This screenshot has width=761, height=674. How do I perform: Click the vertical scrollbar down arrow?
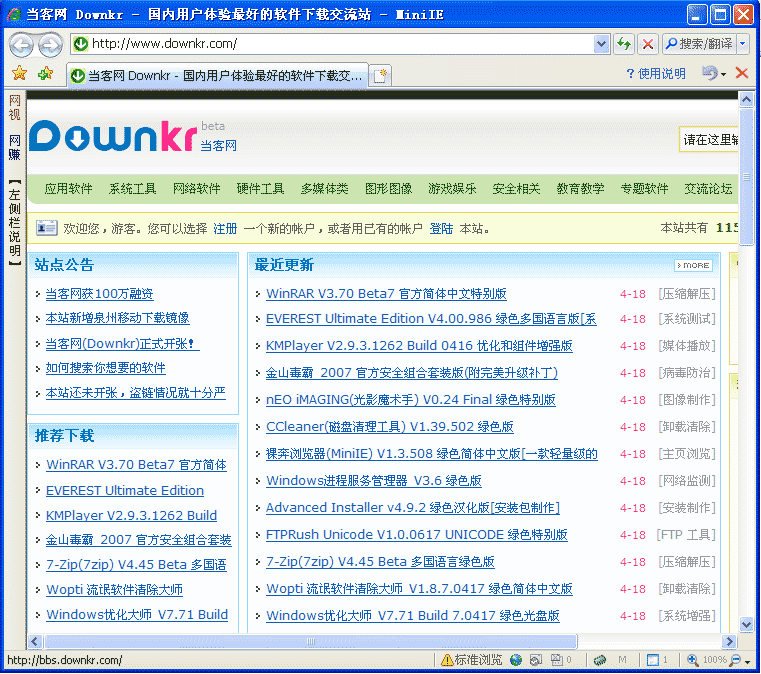(x=746, y=624)
